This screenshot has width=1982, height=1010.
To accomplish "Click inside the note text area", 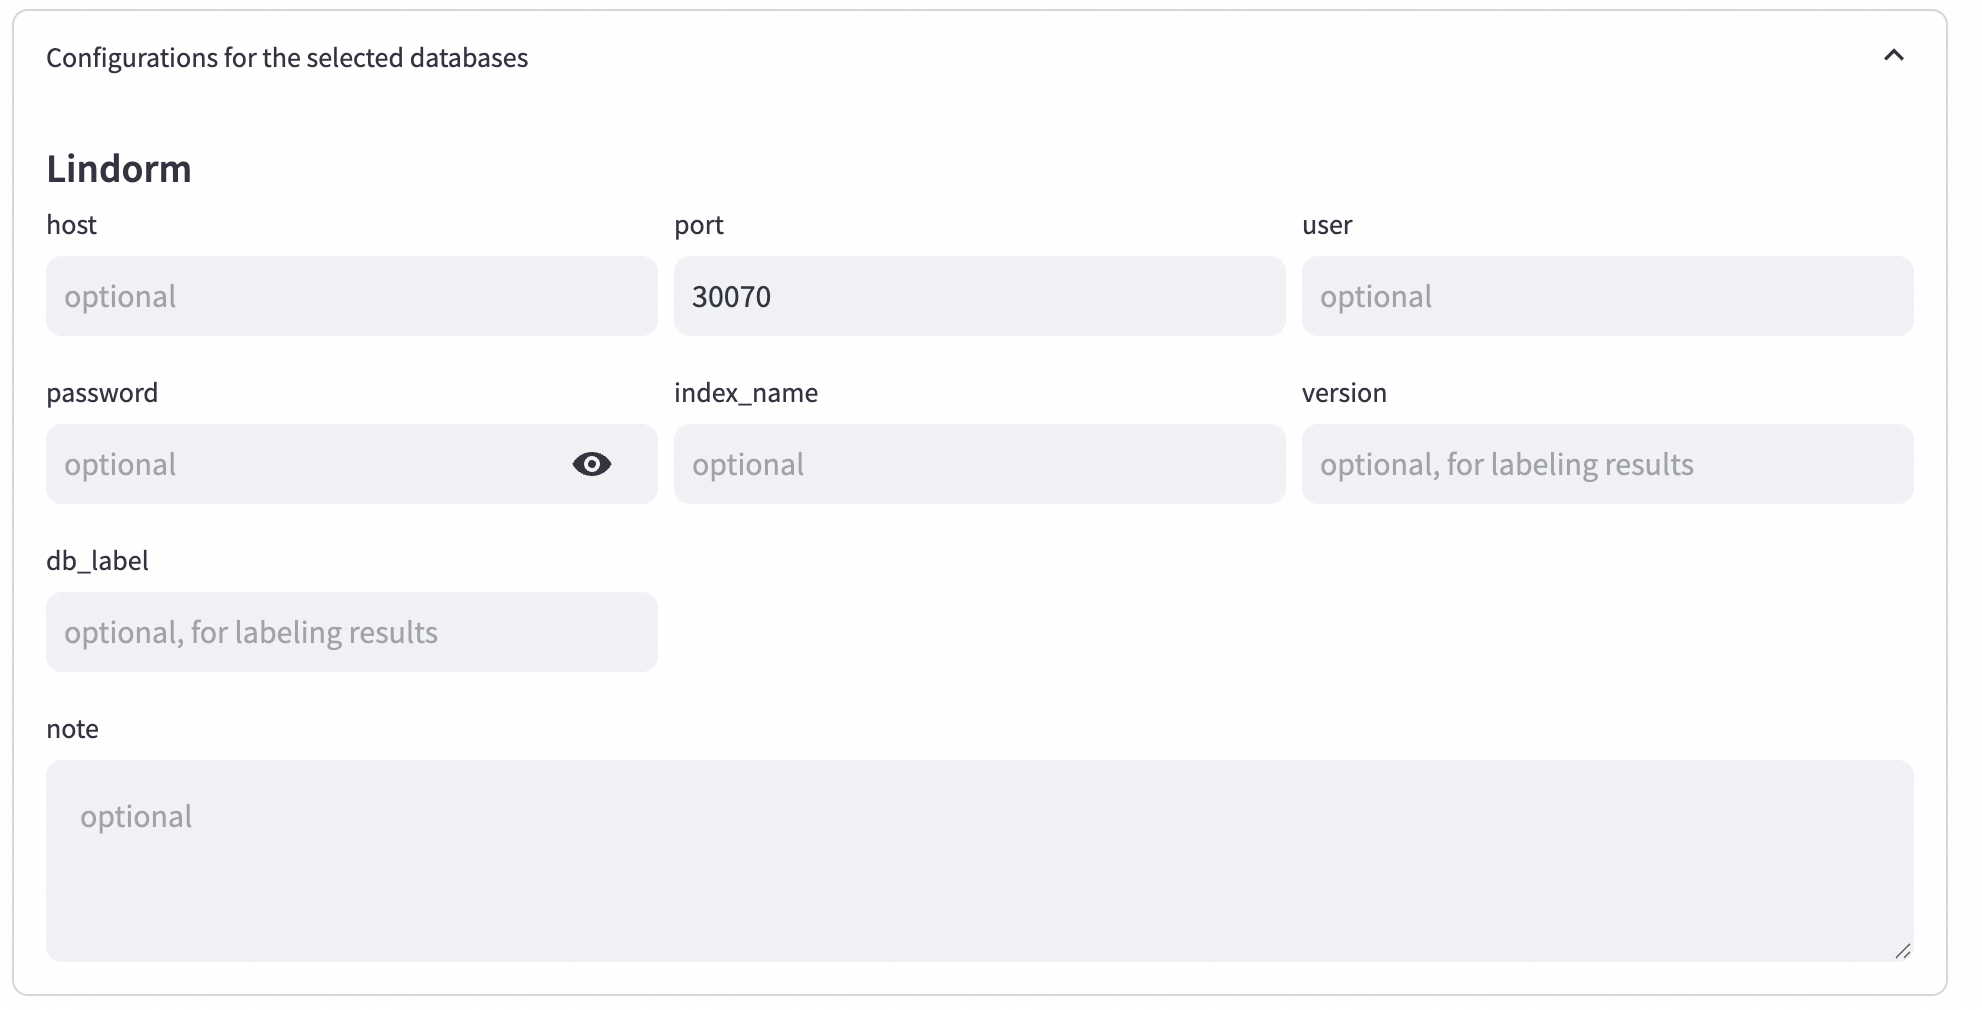I will click(978, 860).
